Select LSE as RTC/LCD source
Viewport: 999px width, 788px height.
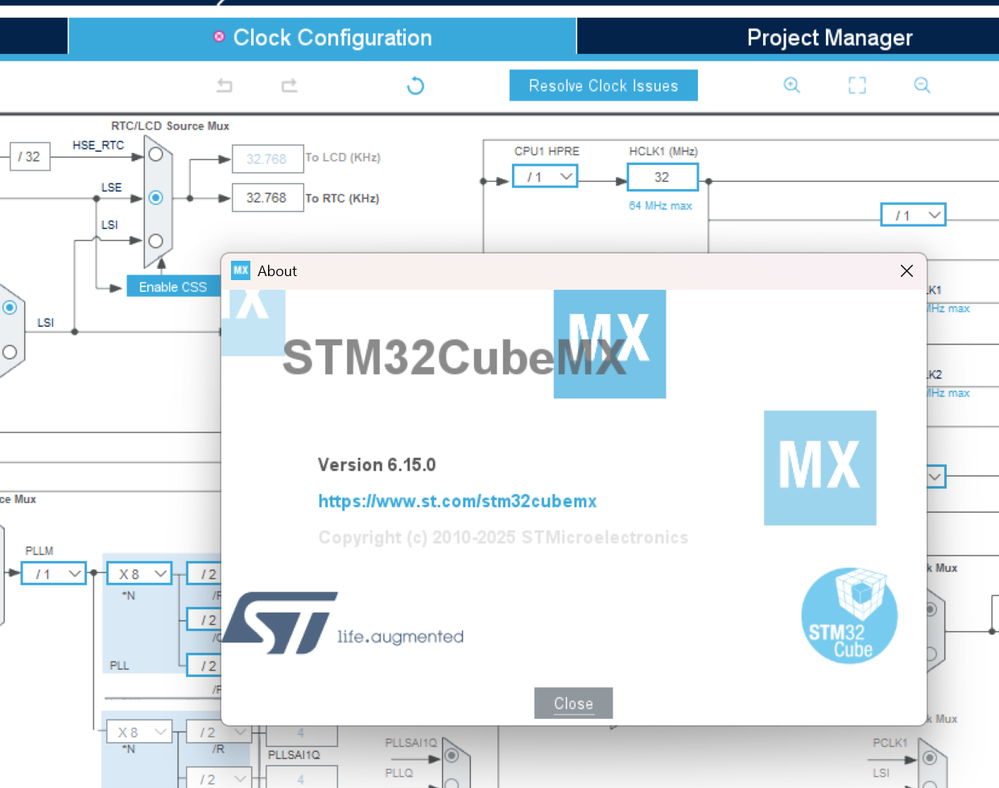click(156, 197)
